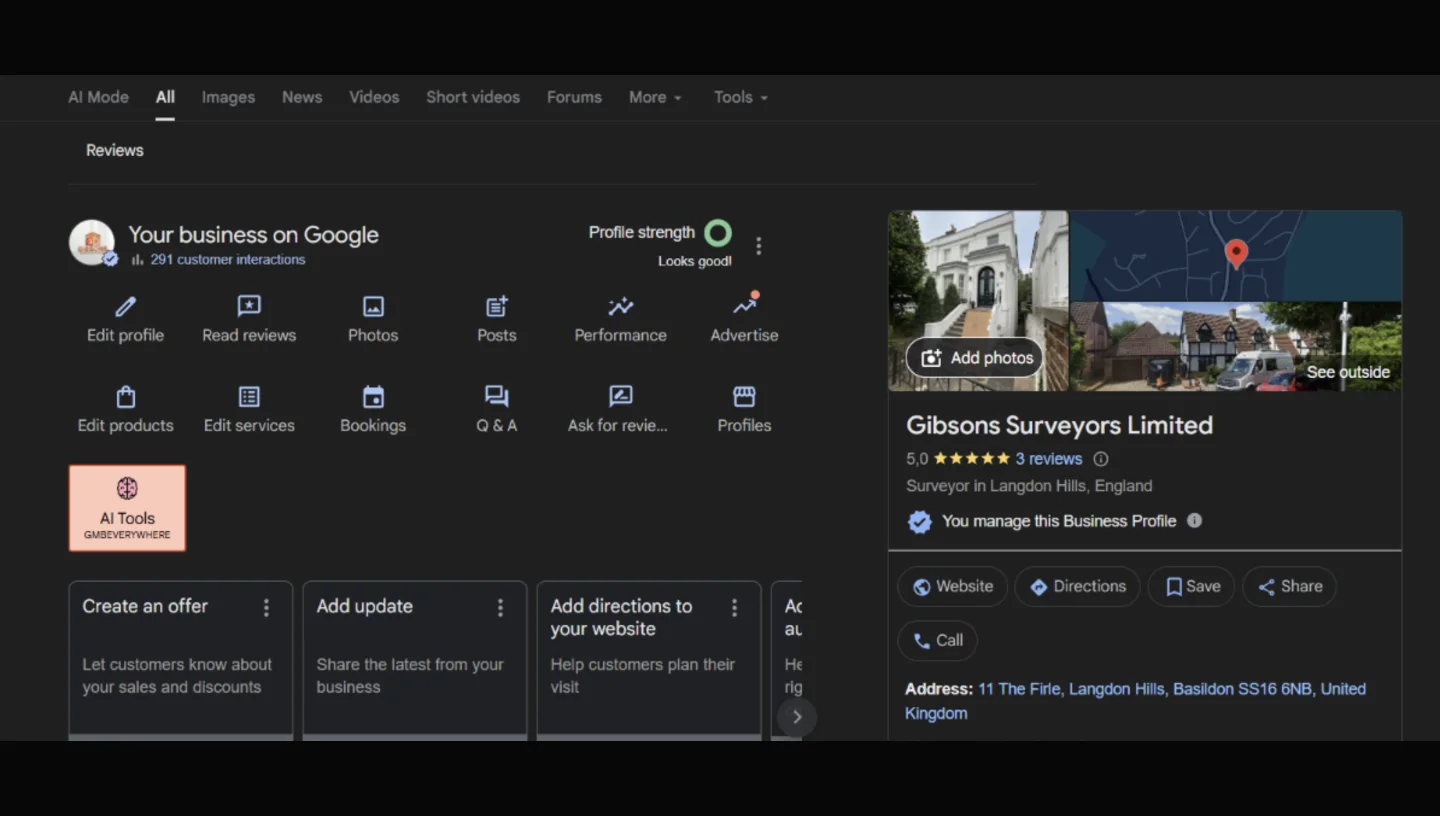Open the Add update card

click(415, 660)
